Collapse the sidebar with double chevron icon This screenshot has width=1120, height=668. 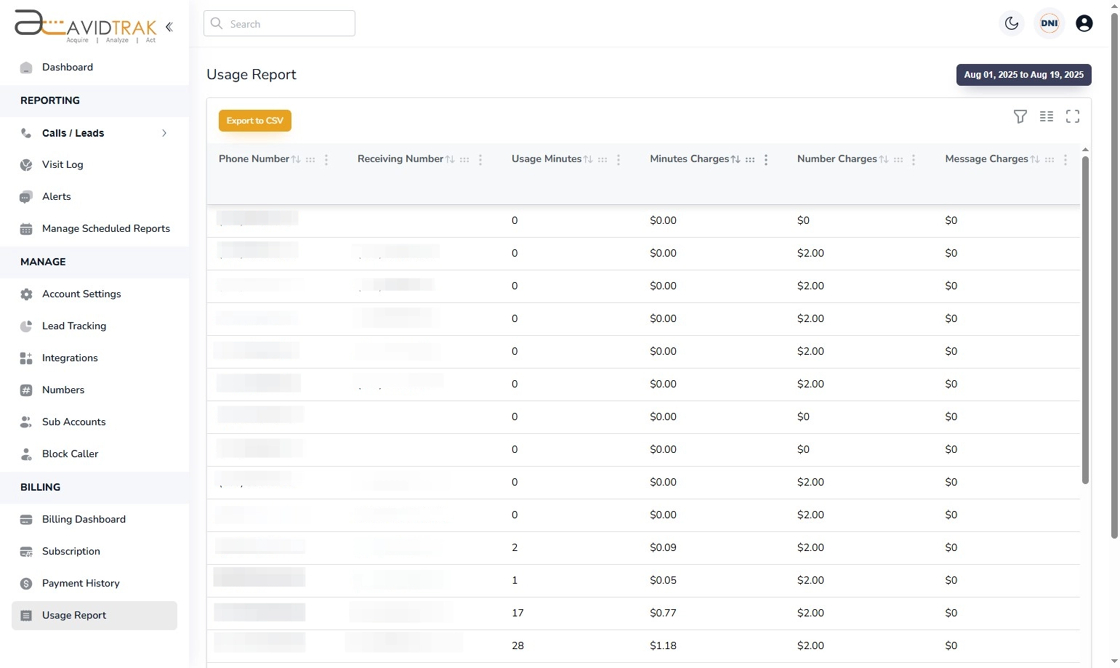click(x=169, y=27)
